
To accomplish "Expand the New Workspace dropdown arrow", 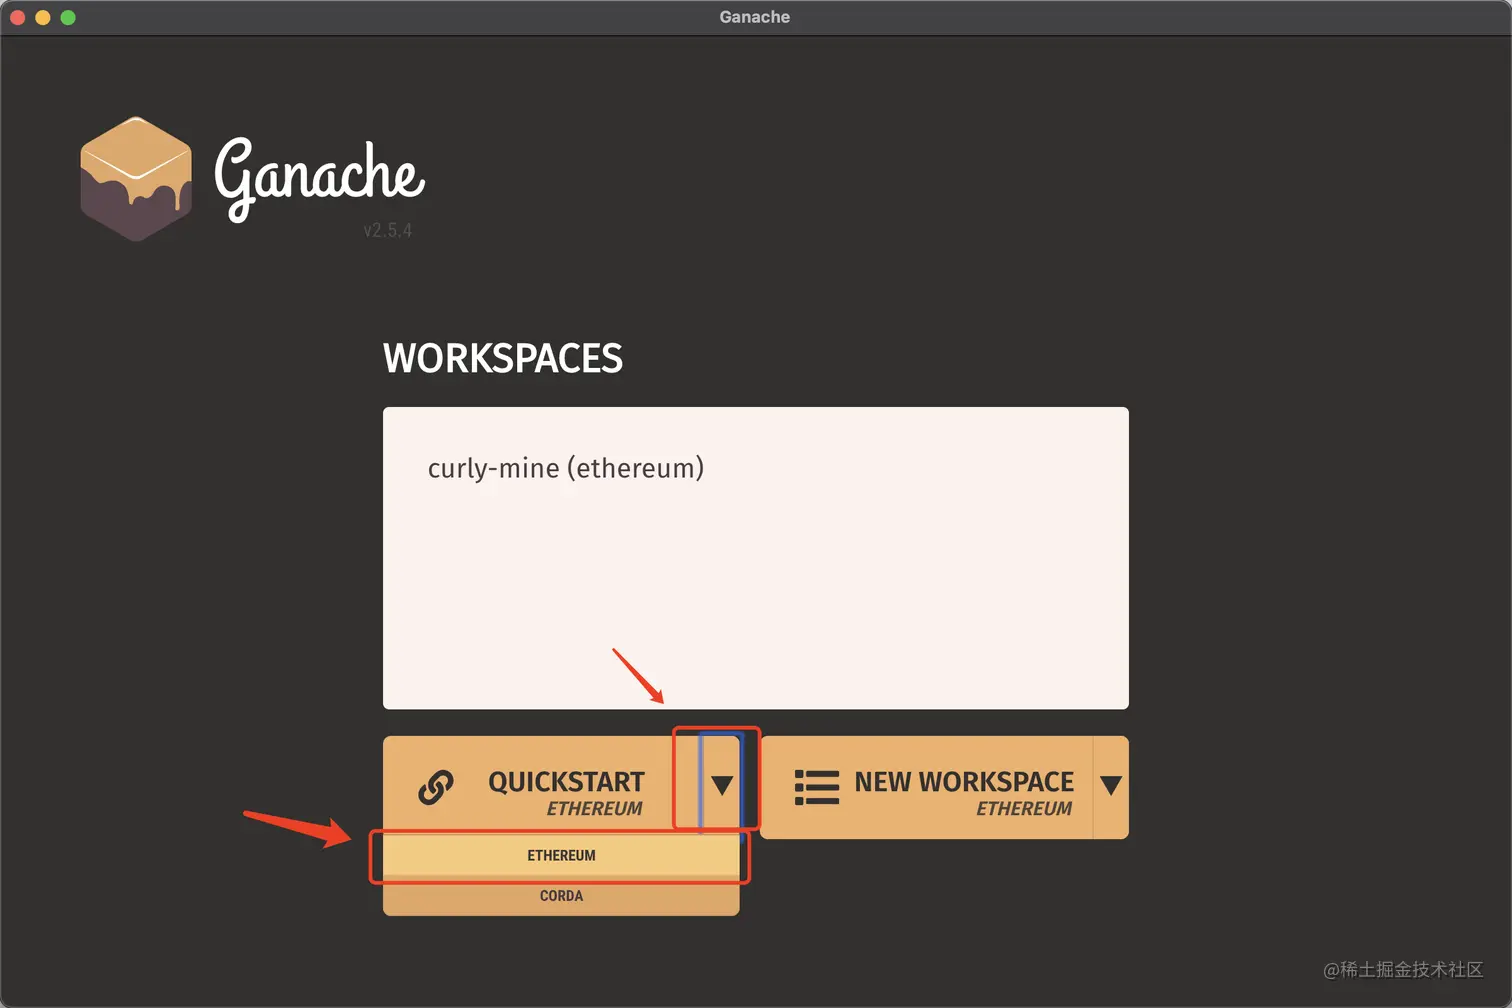I will coord(1111,786).
